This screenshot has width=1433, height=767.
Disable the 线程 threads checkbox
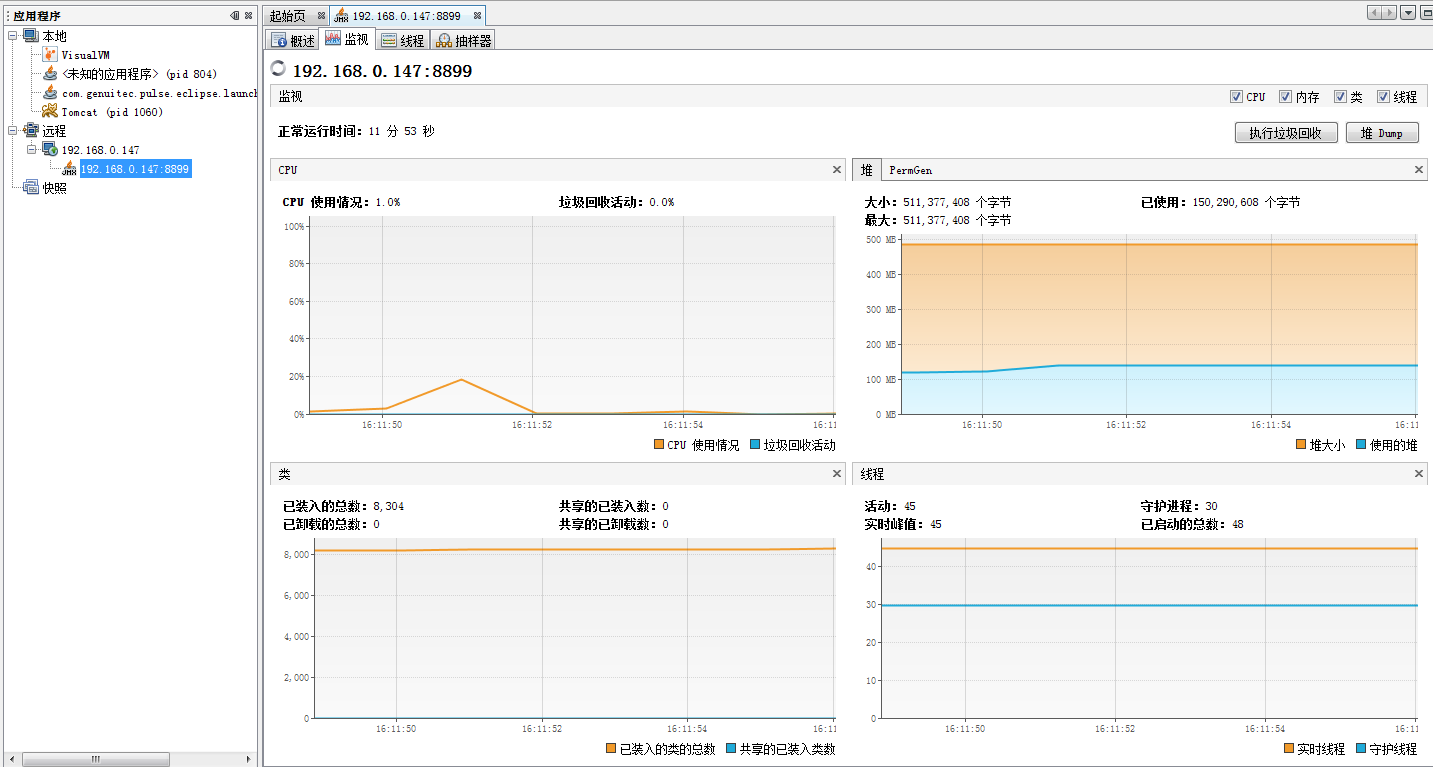1384,97
